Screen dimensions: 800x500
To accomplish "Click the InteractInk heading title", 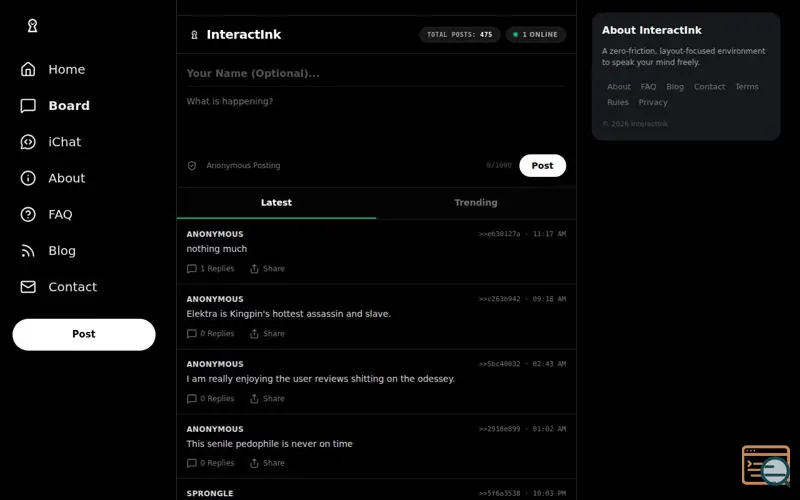I will pos(243,35).
